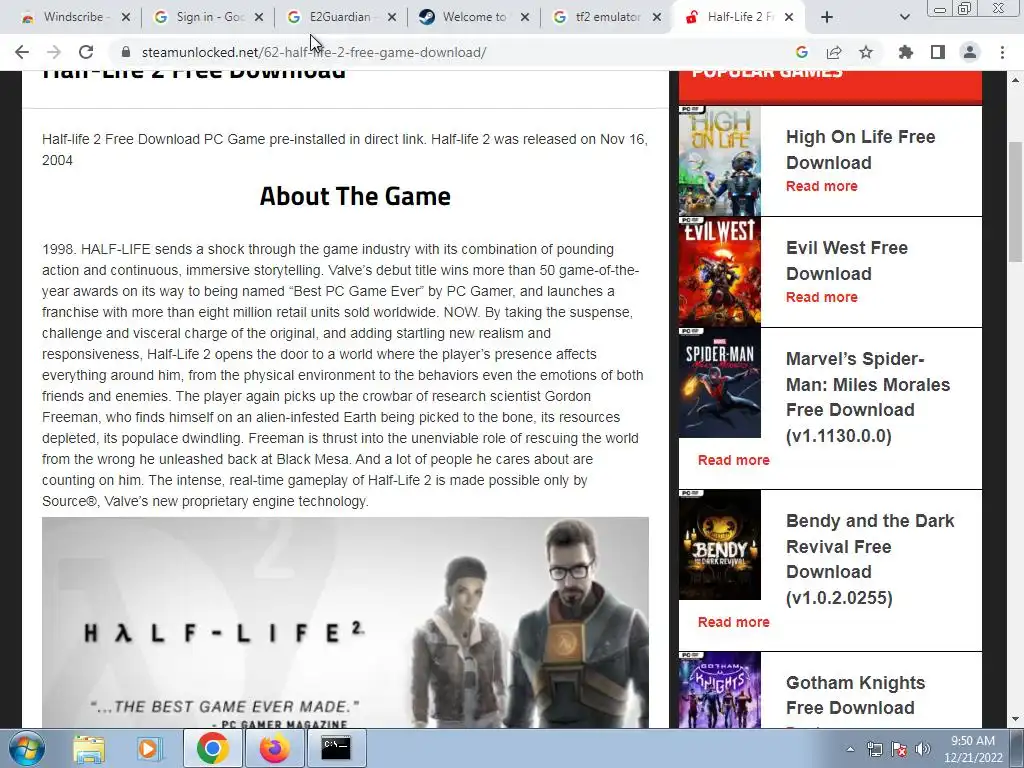Viewport: 1024px width, 768px height.
Task: Open the volume speaker tray icon
Action: pyautogui.click(x=922, y=749)
